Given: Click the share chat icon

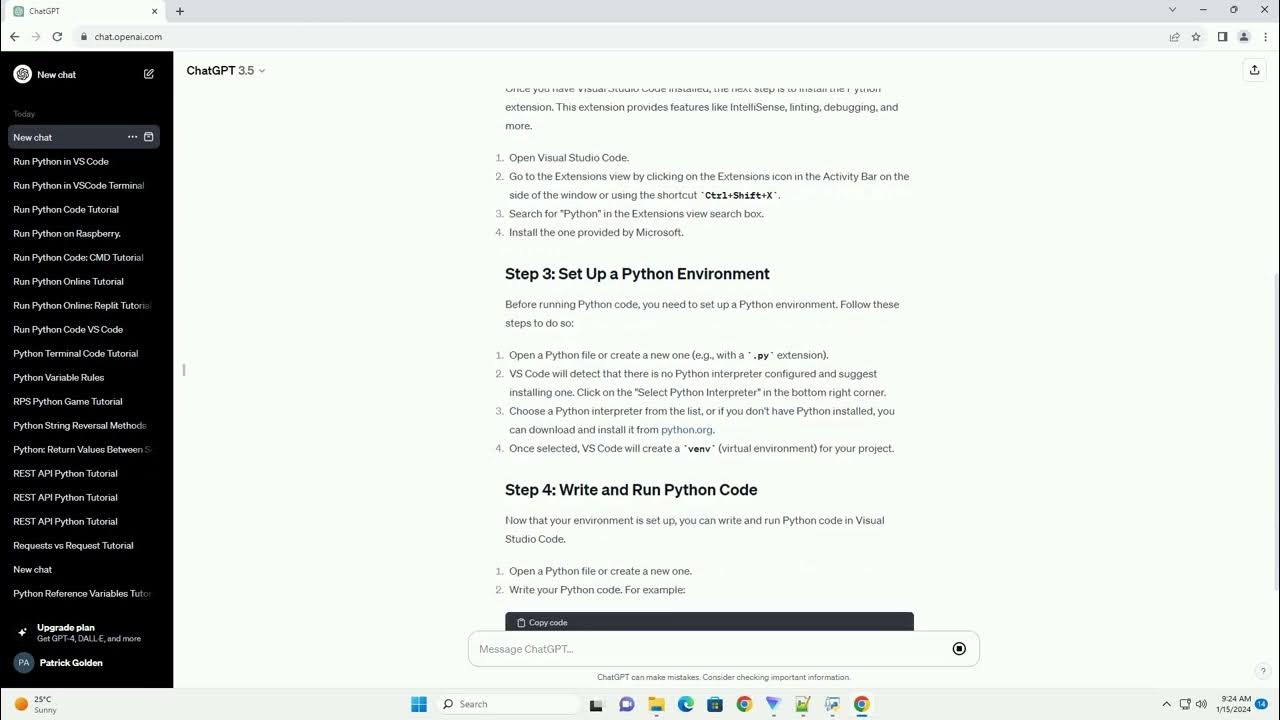Looking at the screenshot, I should tap(1254, 70).
